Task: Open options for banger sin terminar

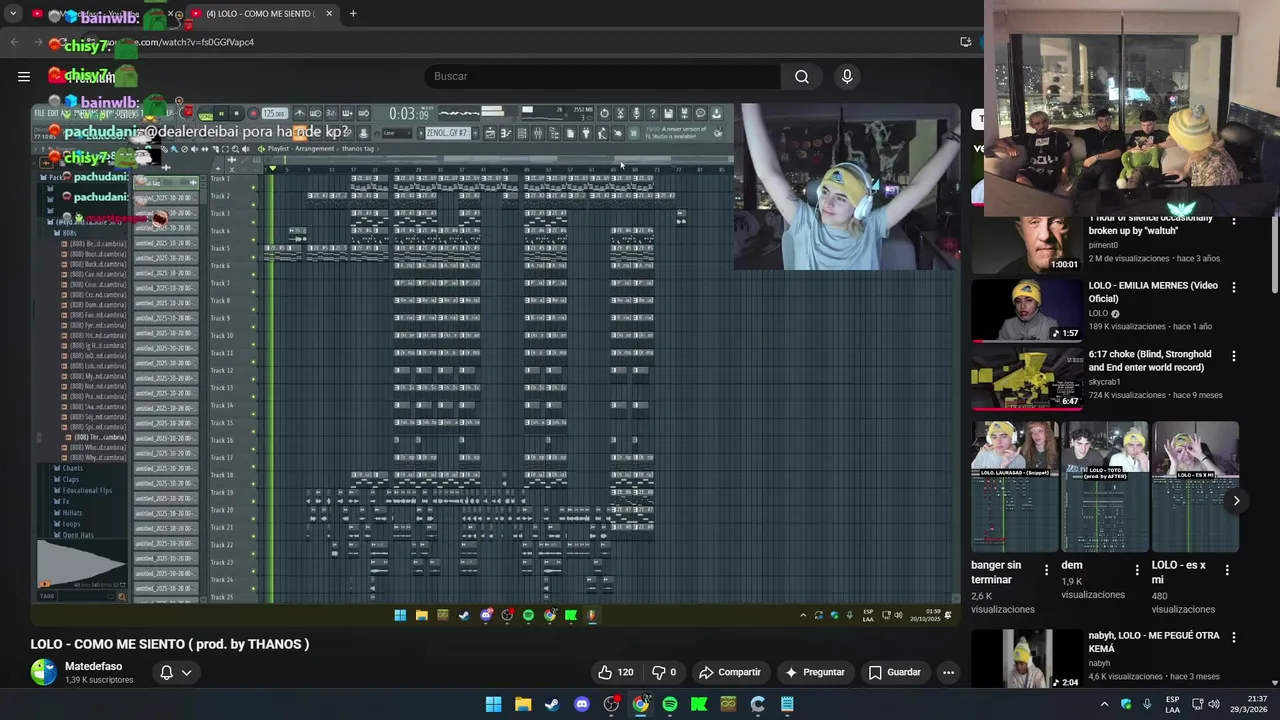Action: tap(1046, 570)
